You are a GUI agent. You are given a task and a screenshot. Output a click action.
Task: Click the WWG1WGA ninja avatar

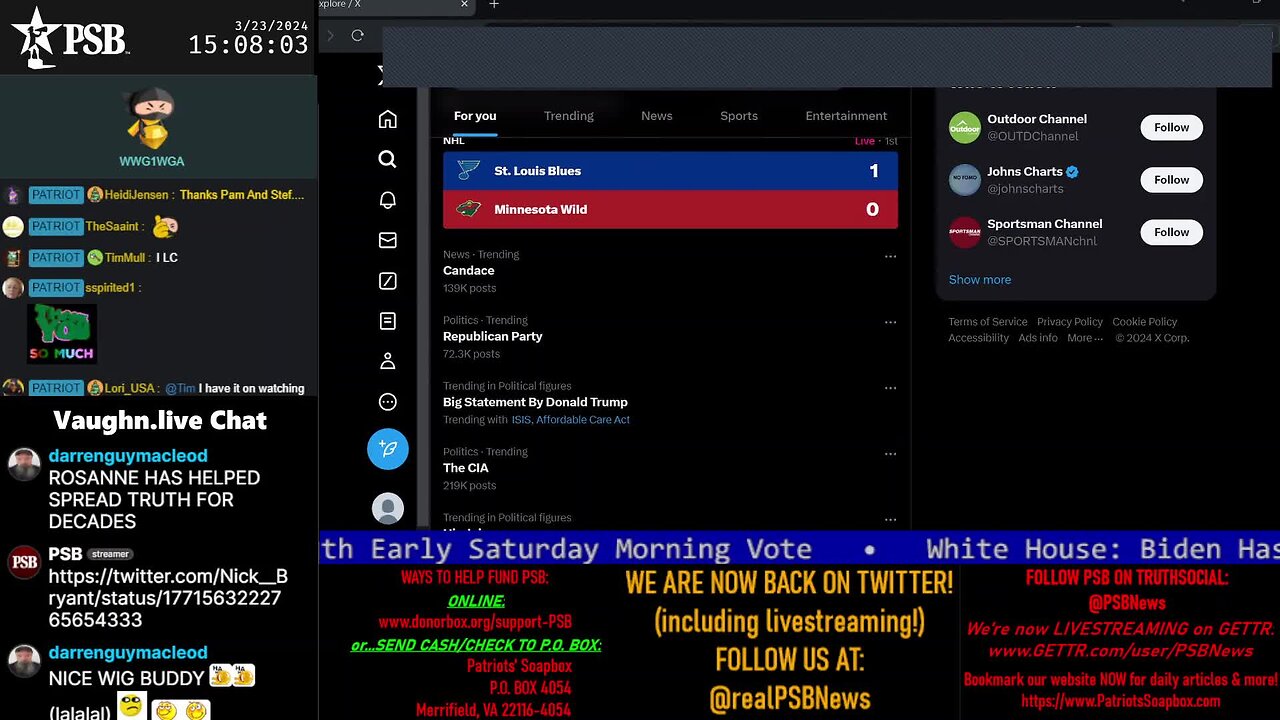pyautogui.click(x=152, y=116)
